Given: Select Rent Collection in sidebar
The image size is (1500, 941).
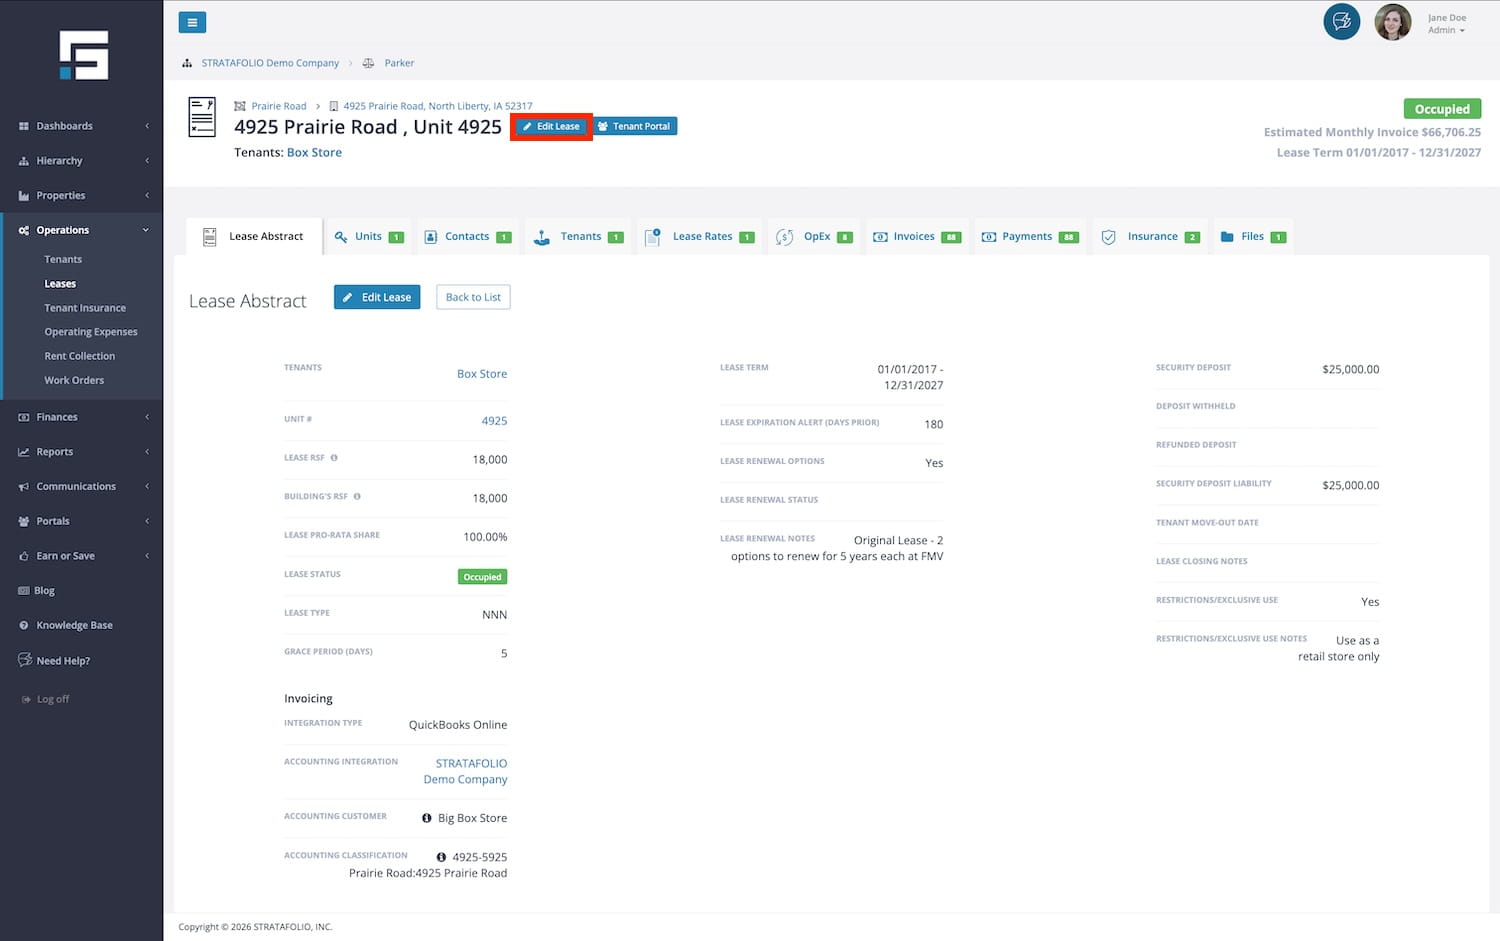Looking at the screenshot, I should (80, 356).
